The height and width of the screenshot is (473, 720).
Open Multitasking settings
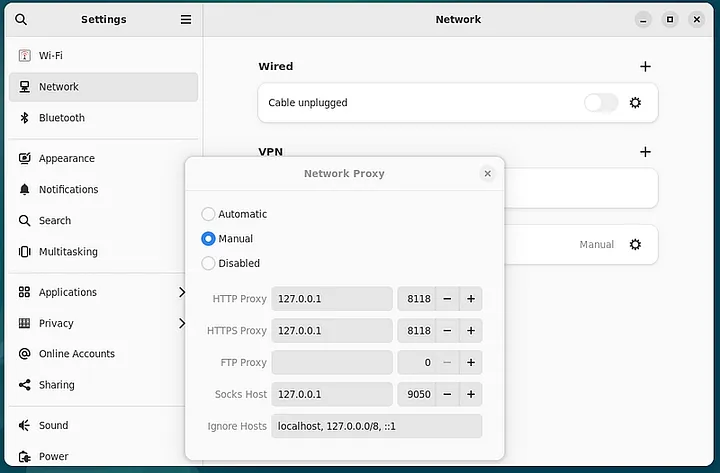point(103,252)
